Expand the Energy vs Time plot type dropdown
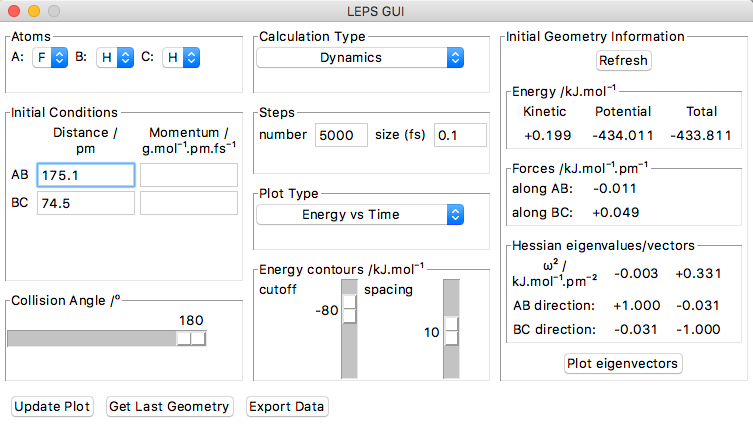This screenshot has height=428, width=753. 360,214
